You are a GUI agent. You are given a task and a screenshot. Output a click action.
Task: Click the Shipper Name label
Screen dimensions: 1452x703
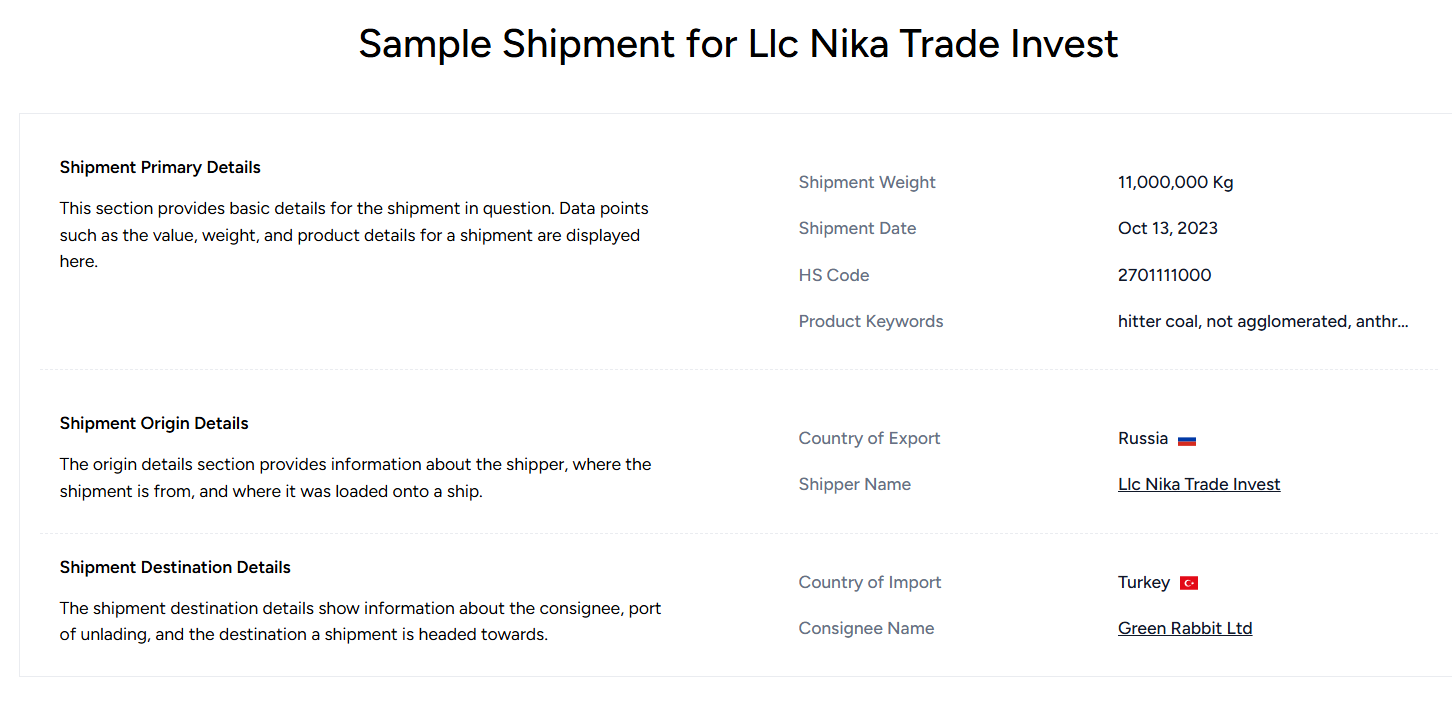(x=855, y=484)
